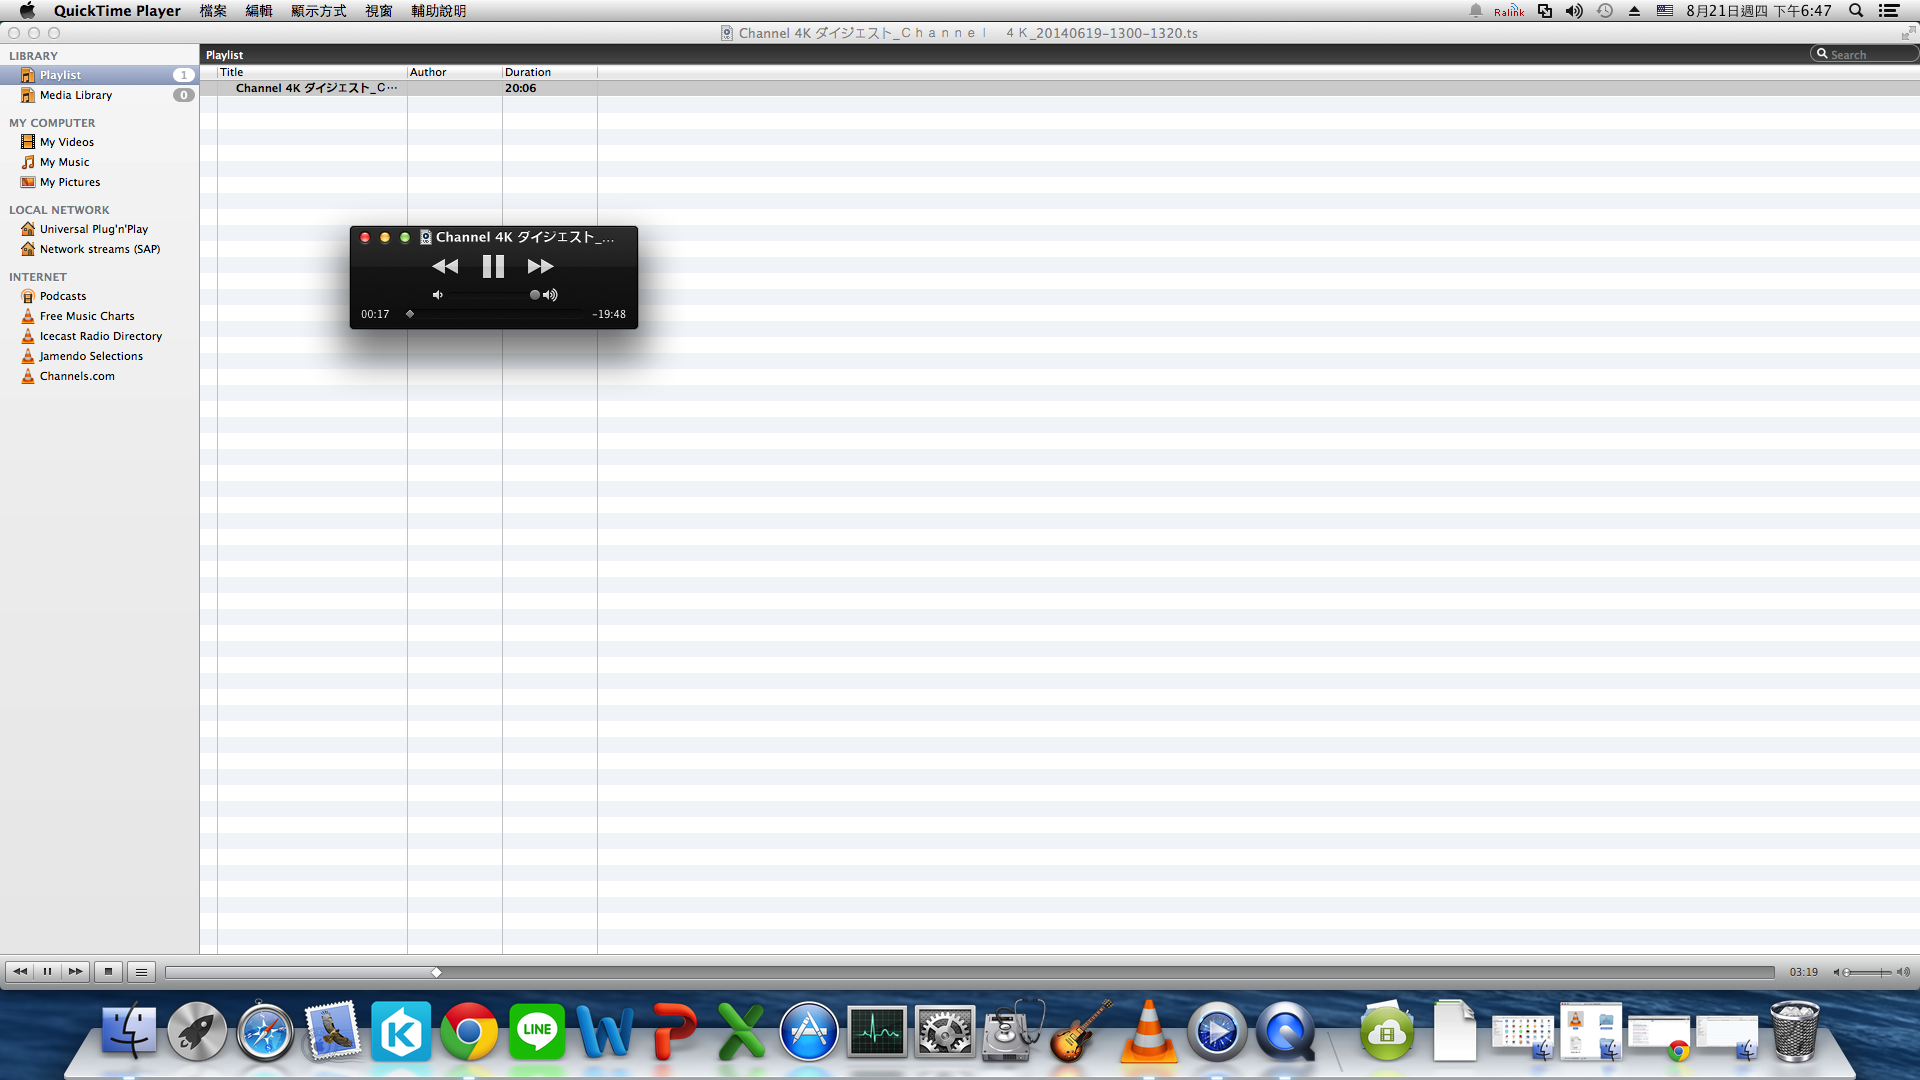Open Podcasts under Internet section
The image size is (1920, 1080).
click(63, 296)
